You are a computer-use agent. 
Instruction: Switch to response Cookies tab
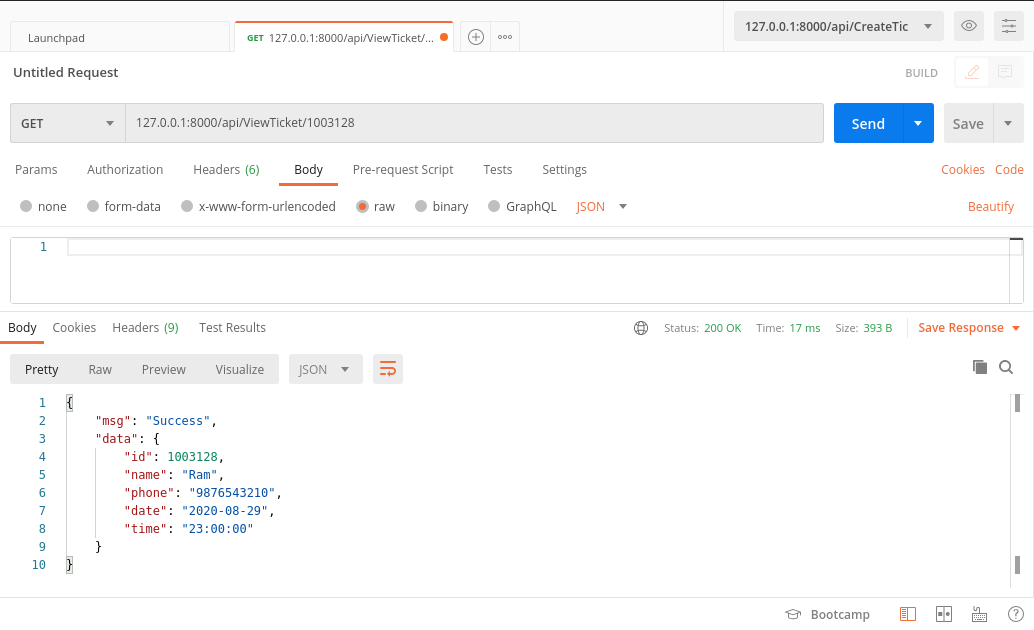pos(74,327)
